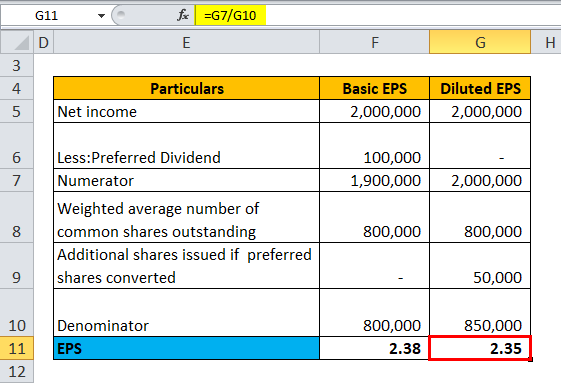Image resolution: width=561 pixels, height=383 pixels.
Task: Select the 850,000 denominator cell
Action: (x=480, y=312)
